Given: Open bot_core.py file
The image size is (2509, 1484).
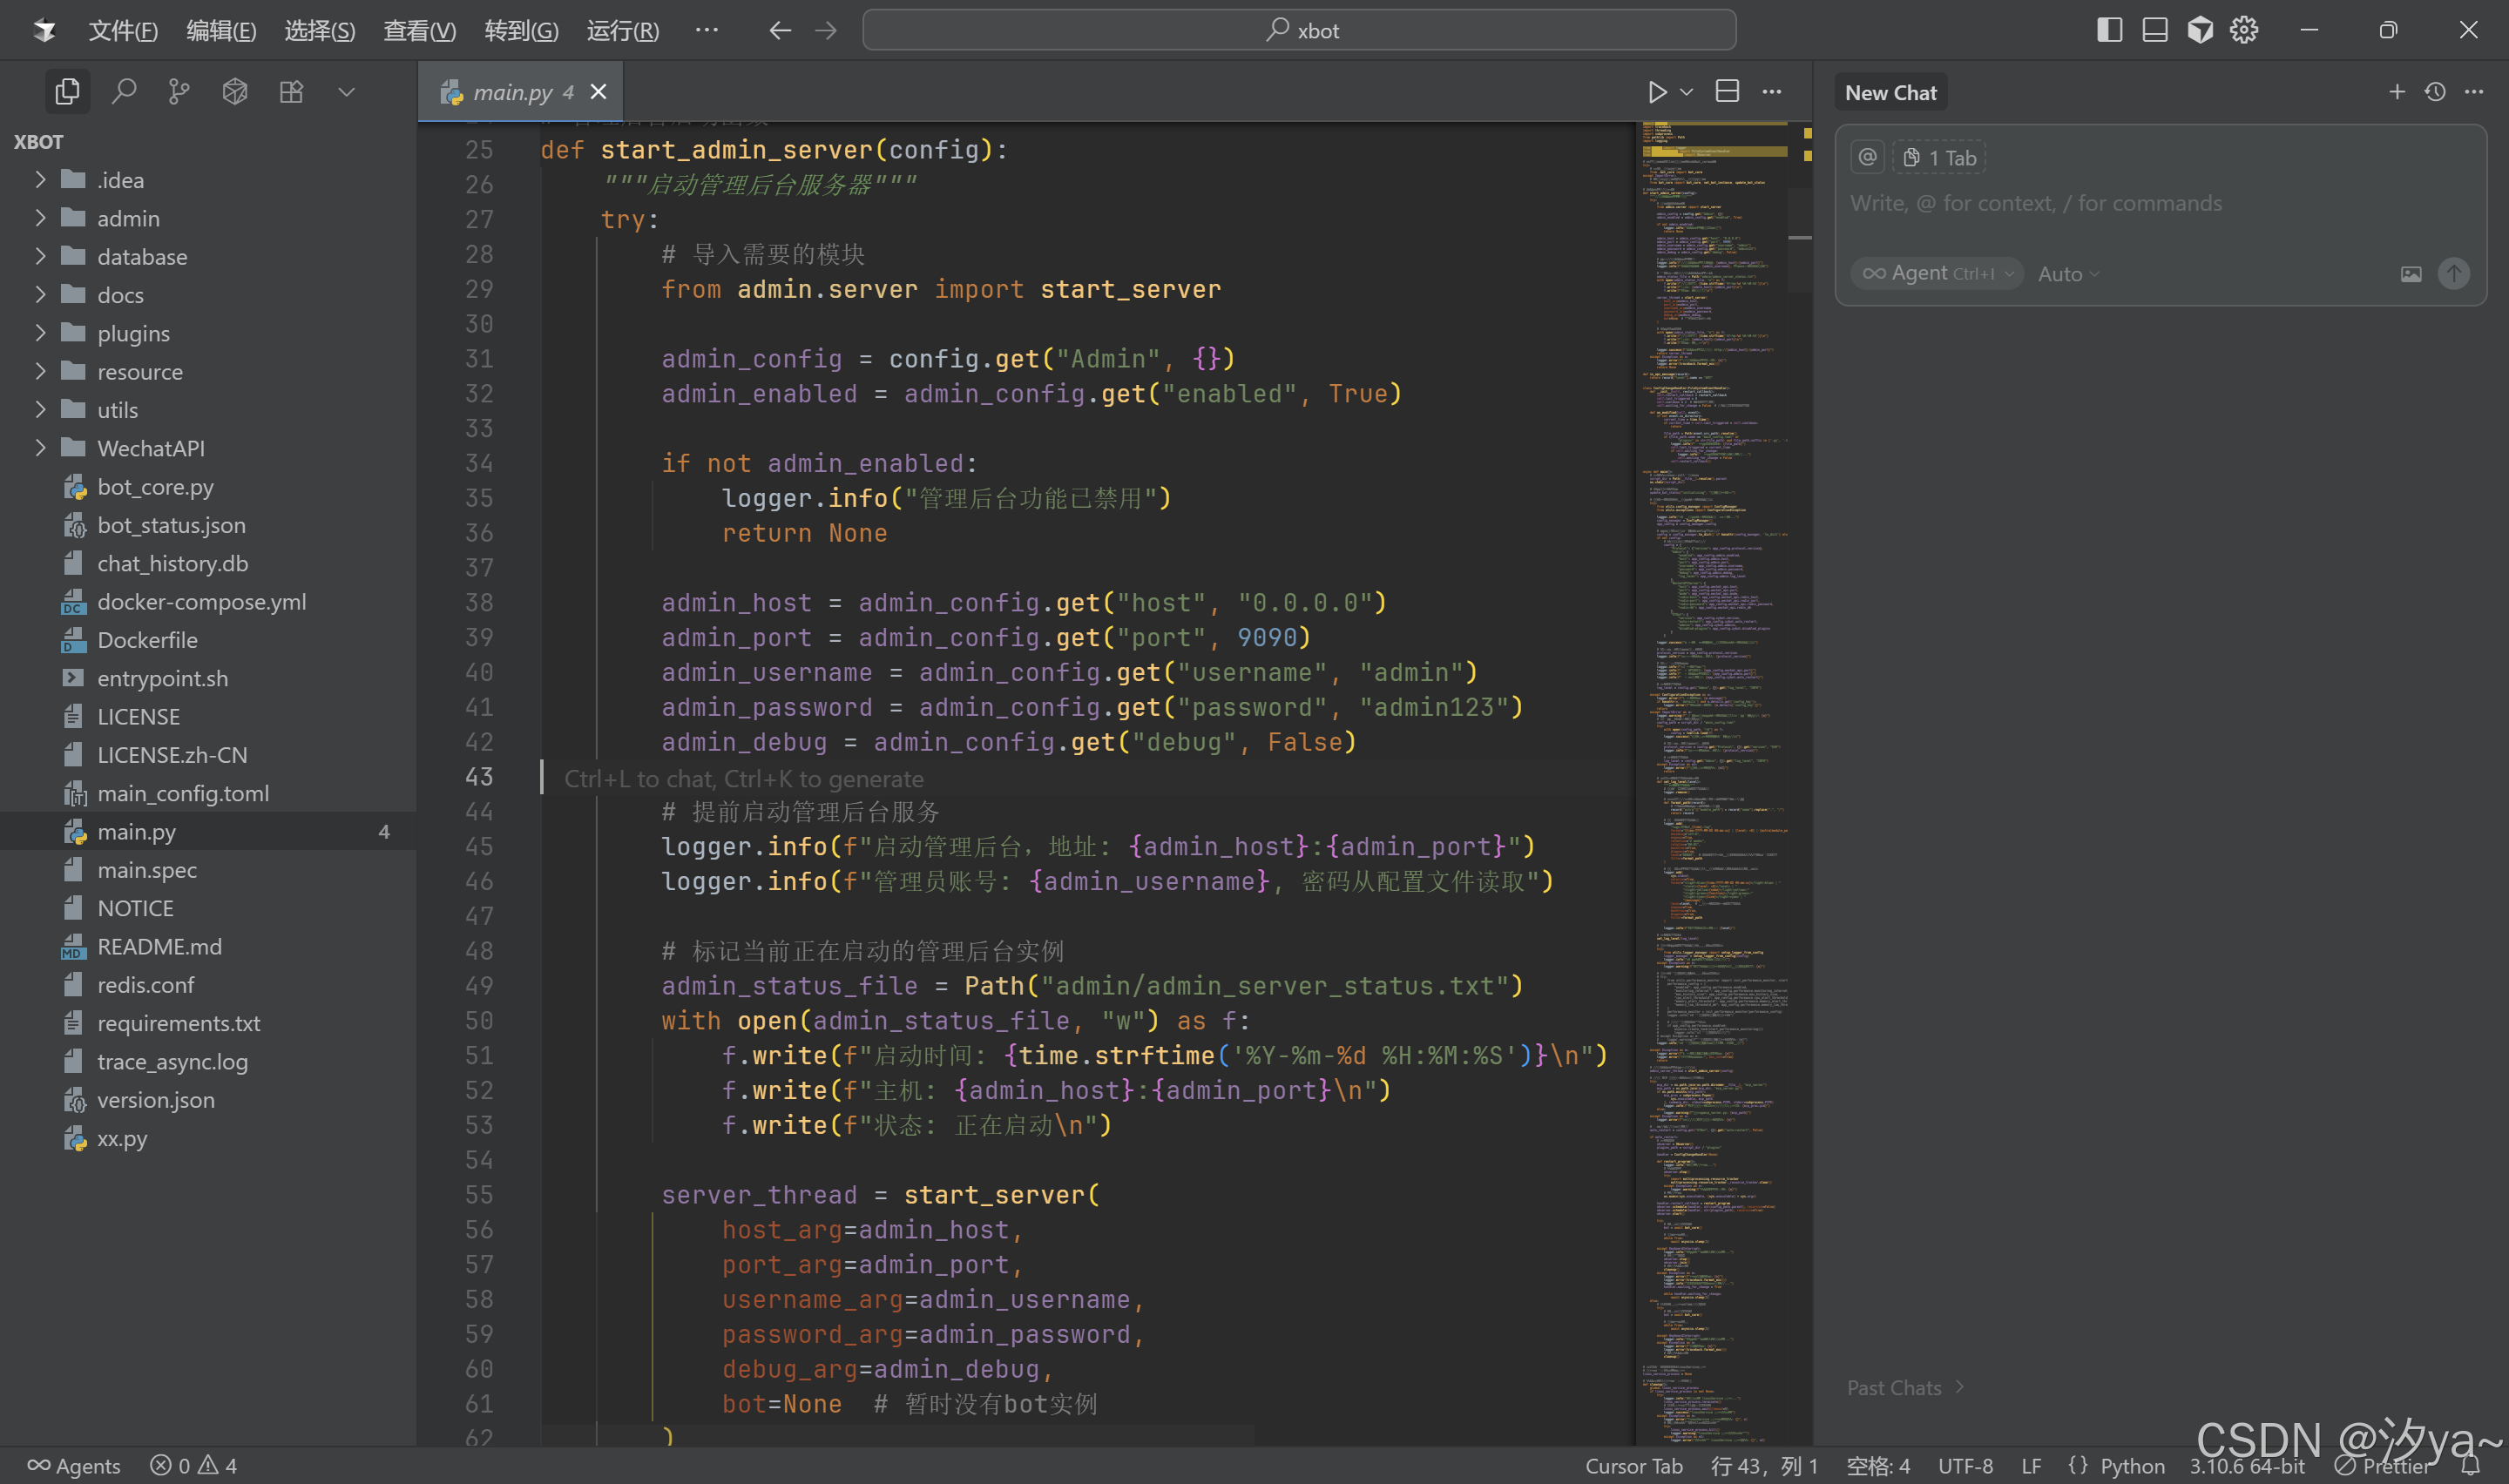Looking at the screenshot, I should [x=208, y=487].
